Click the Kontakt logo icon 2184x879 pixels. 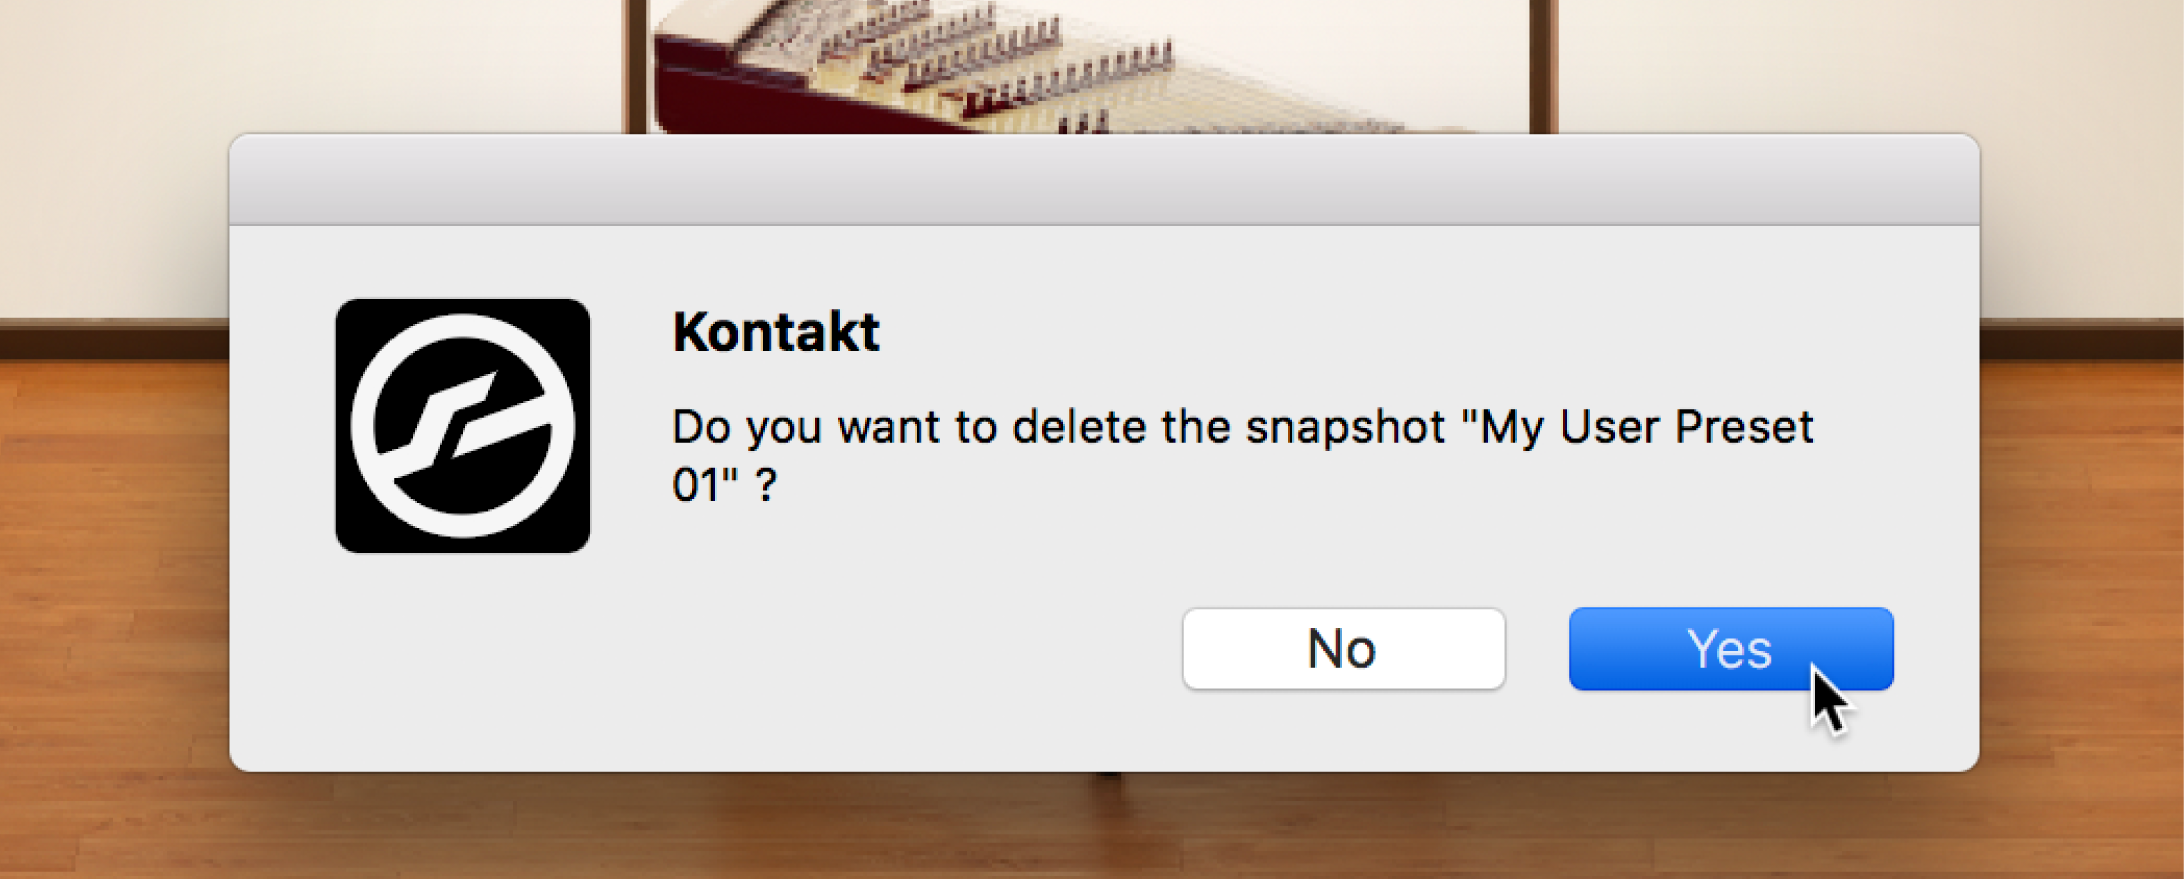(462, 425)
